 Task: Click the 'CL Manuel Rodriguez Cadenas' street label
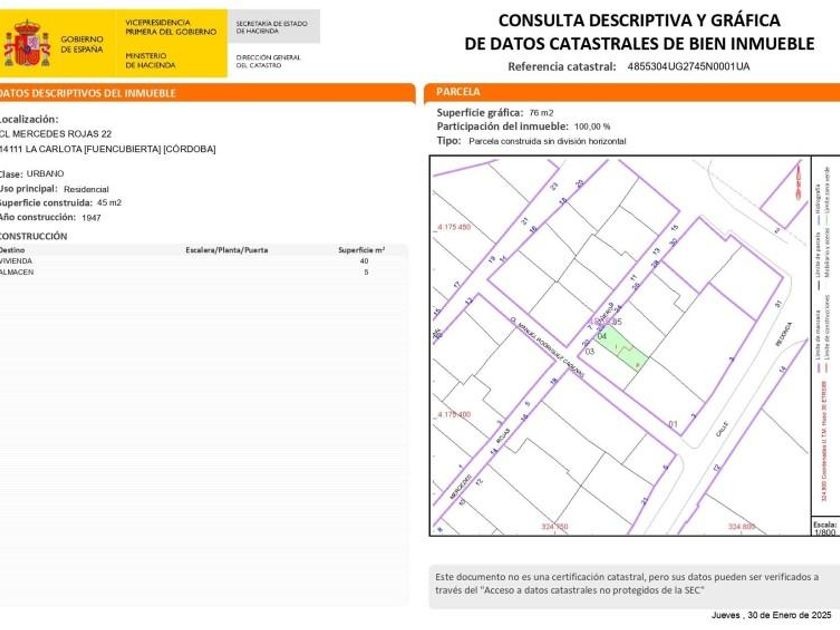point(546,346)
